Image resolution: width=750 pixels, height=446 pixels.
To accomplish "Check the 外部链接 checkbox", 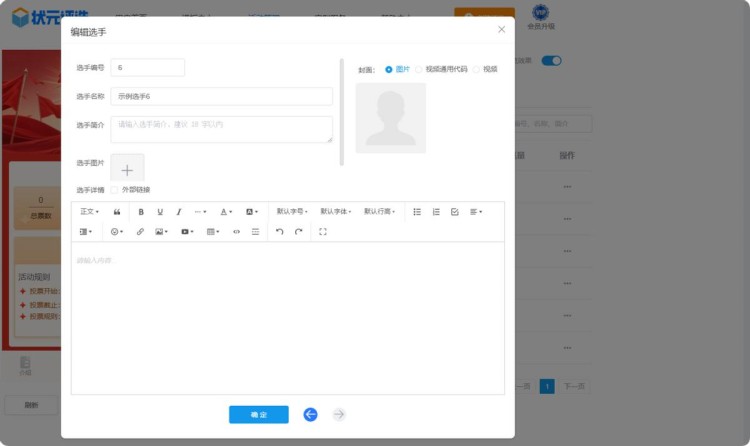I will click(115, 189).
